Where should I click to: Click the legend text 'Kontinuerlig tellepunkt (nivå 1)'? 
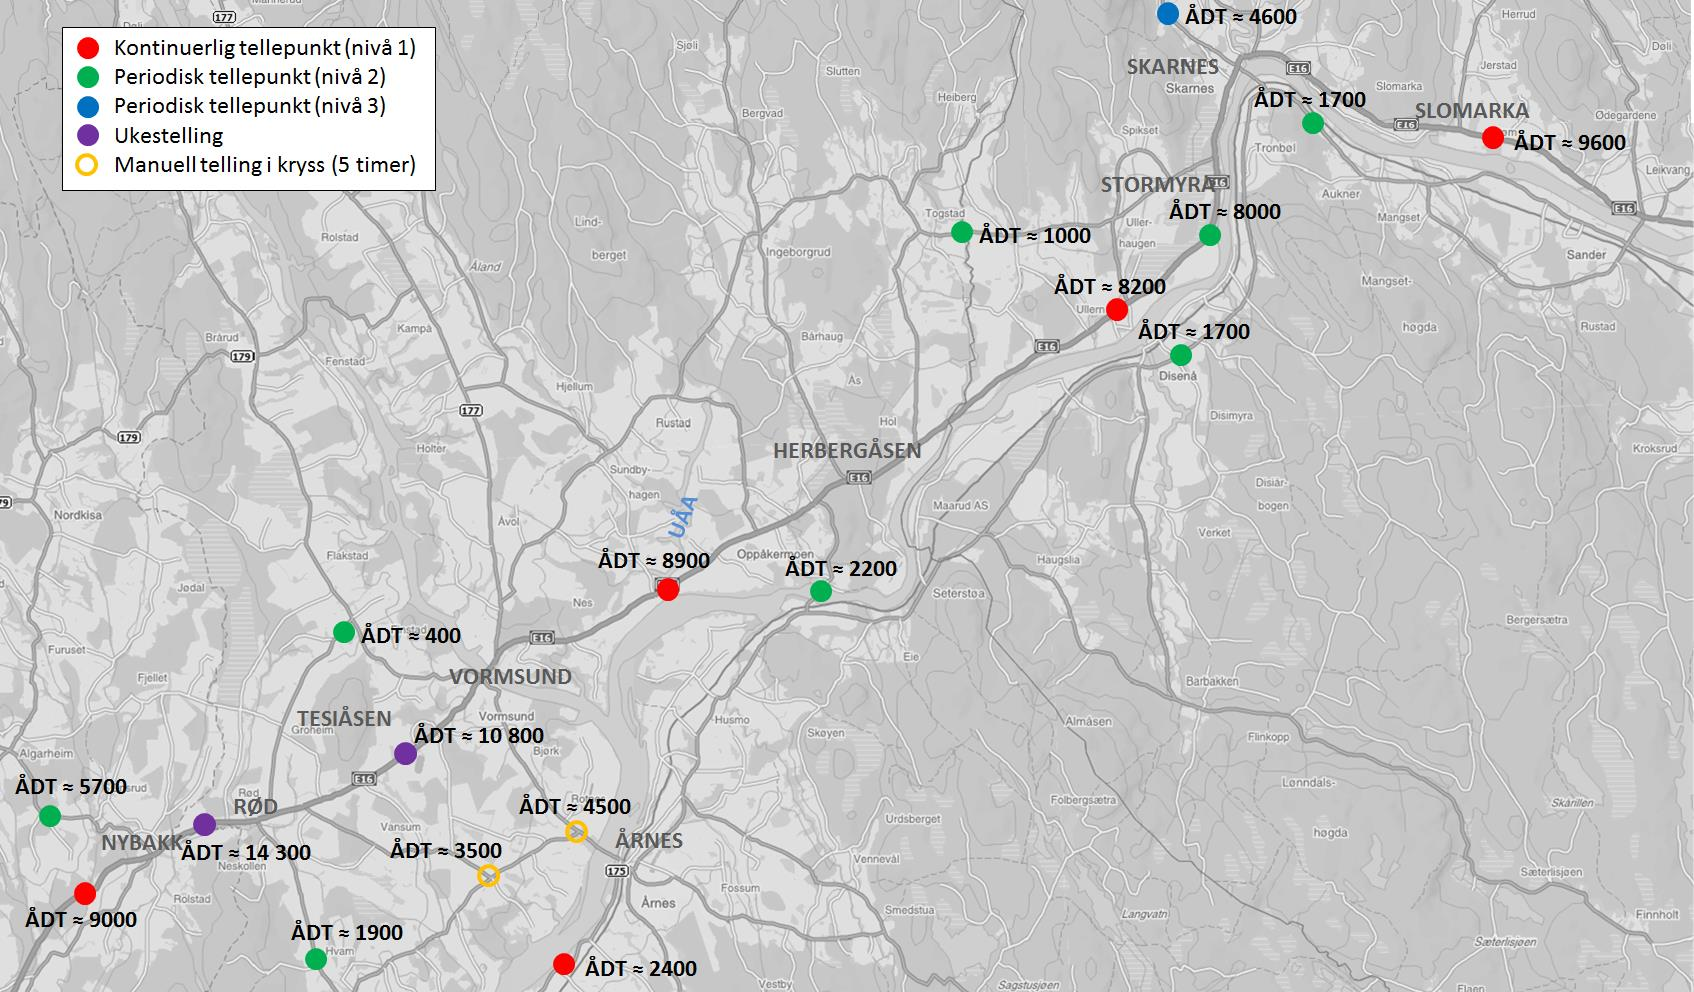(x=265, y=48)
